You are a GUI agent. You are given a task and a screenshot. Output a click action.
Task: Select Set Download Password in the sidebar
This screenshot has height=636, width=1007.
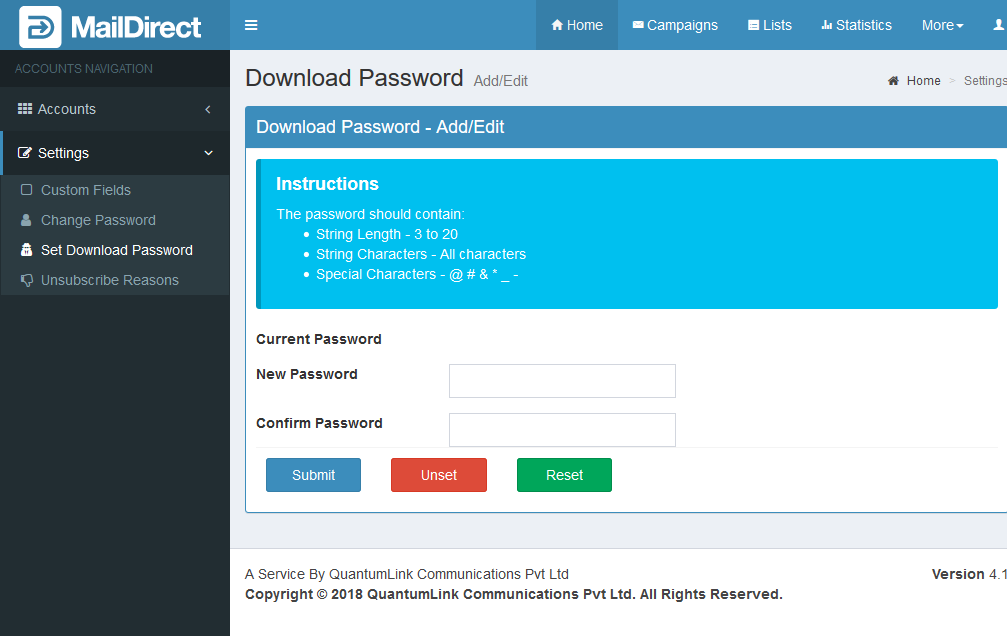[116, 250]
